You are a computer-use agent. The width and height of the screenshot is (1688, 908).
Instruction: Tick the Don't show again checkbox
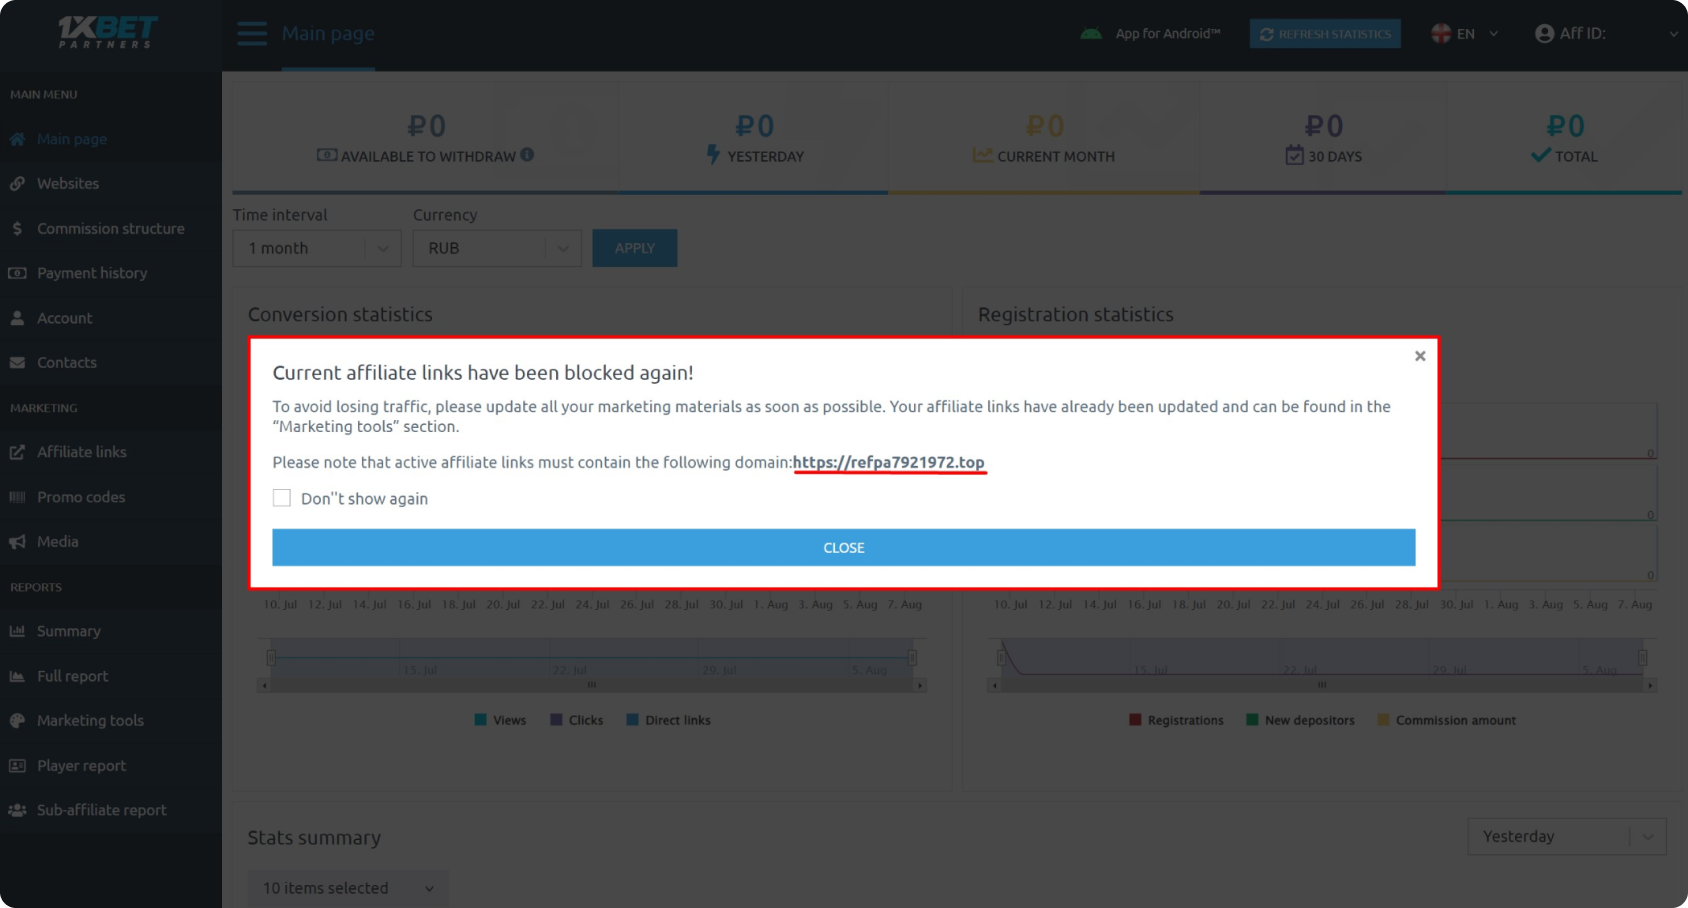click(282, 498)
